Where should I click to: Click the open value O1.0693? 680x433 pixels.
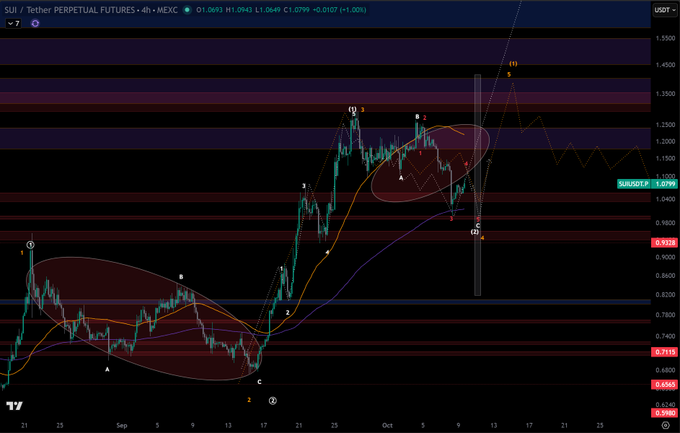(209, 10)
